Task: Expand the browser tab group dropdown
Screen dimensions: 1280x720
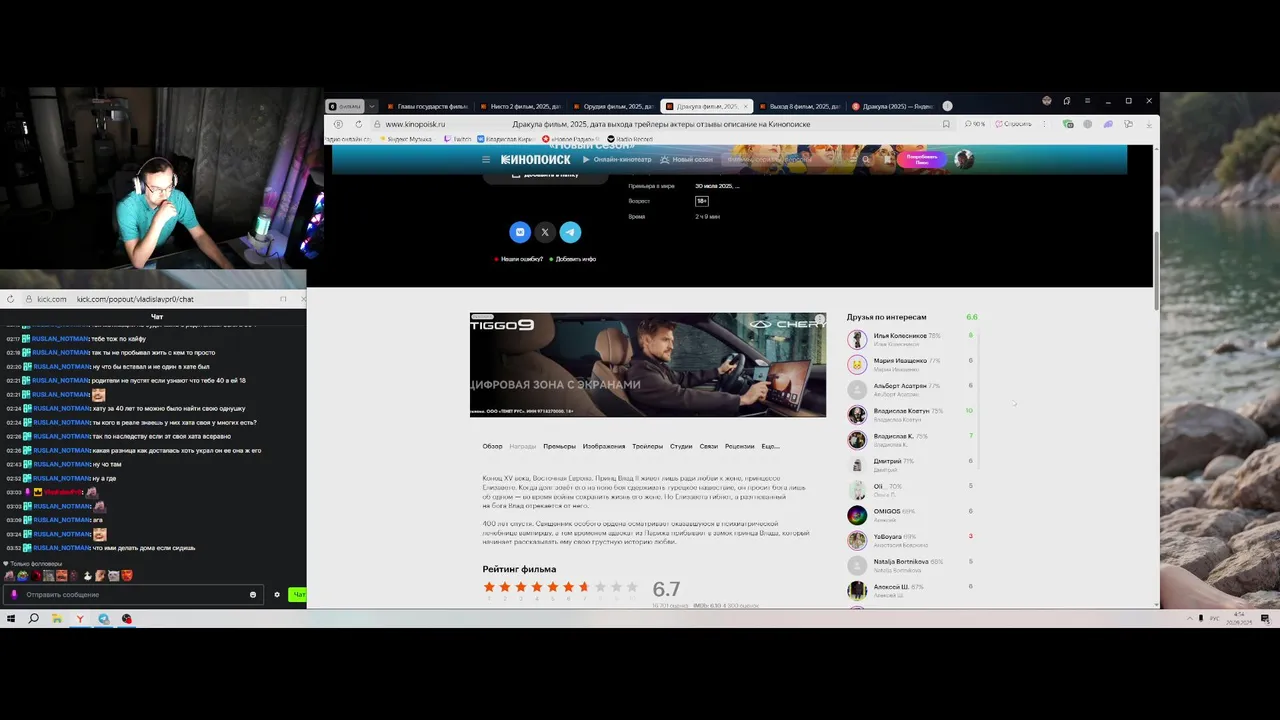Action: (372, 106)
